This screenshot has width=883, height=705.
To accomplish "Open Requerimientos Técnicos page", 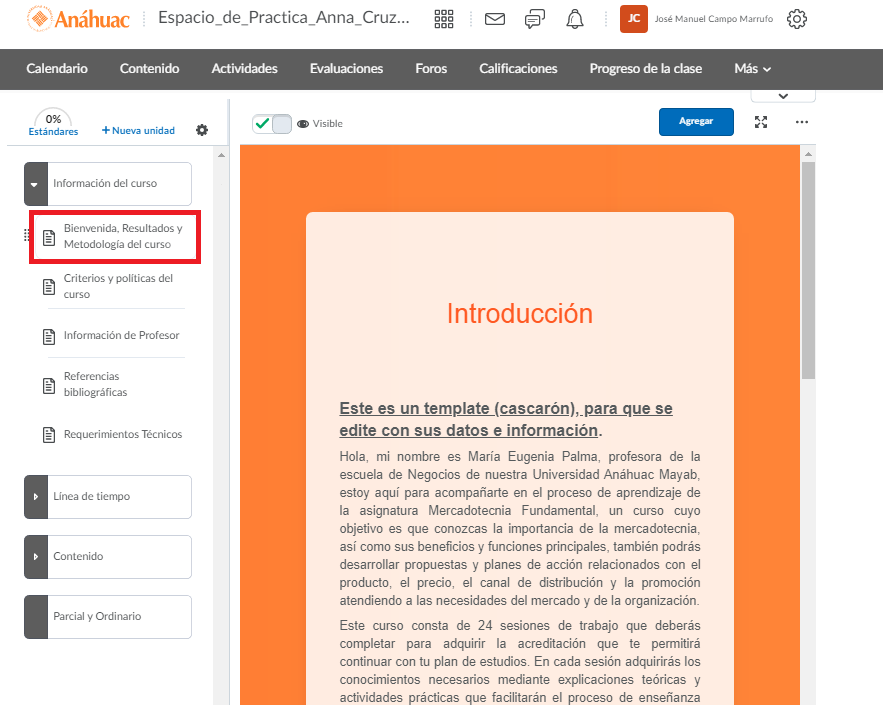I will [122, 435].
